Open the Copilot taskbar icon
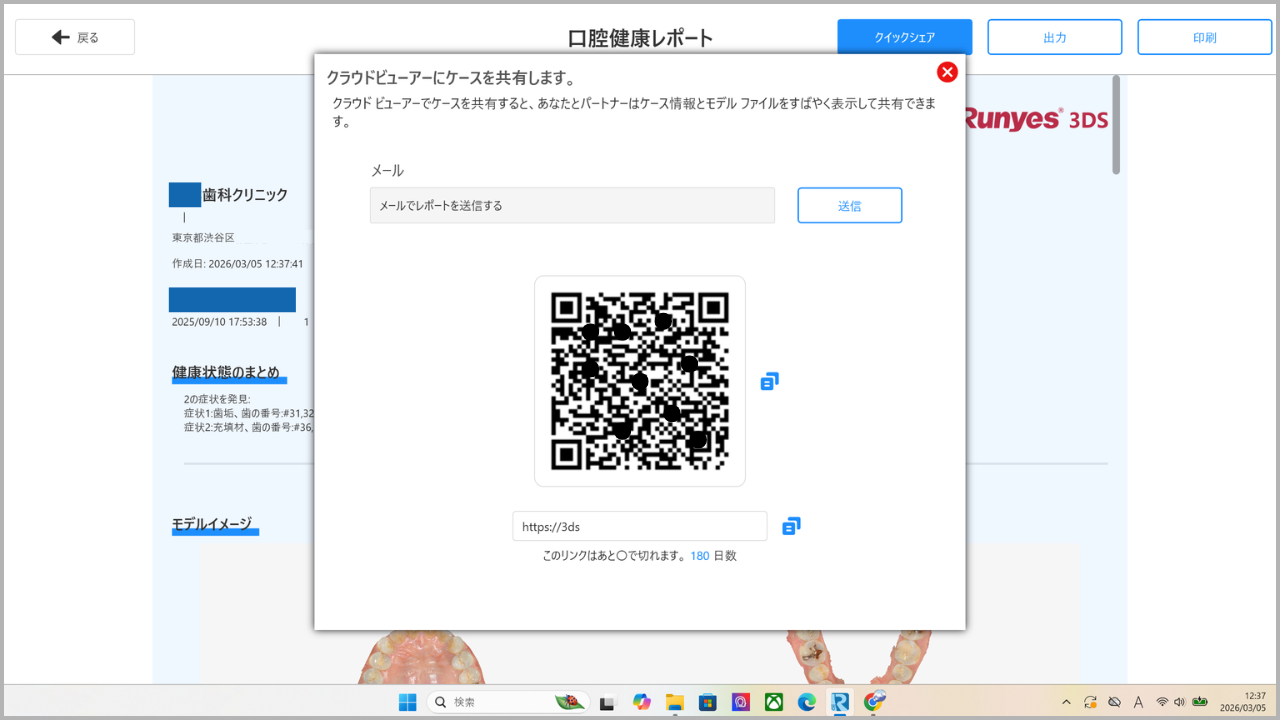1280x720 pixels. coord(641,702)
